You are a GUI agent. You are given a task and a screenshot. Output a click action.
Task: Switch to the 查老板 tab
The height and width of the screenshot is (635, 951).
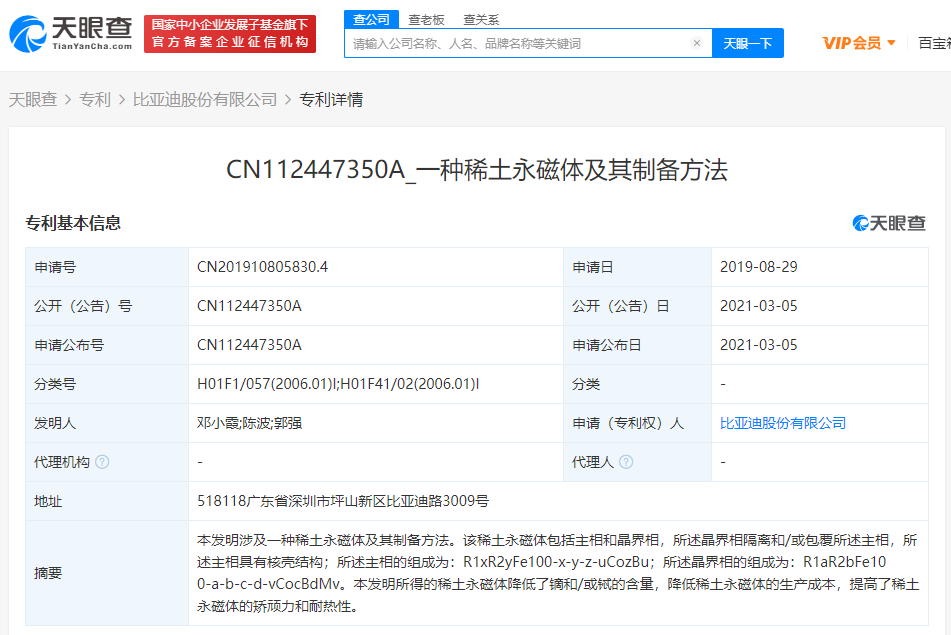[x=425, y=19]
